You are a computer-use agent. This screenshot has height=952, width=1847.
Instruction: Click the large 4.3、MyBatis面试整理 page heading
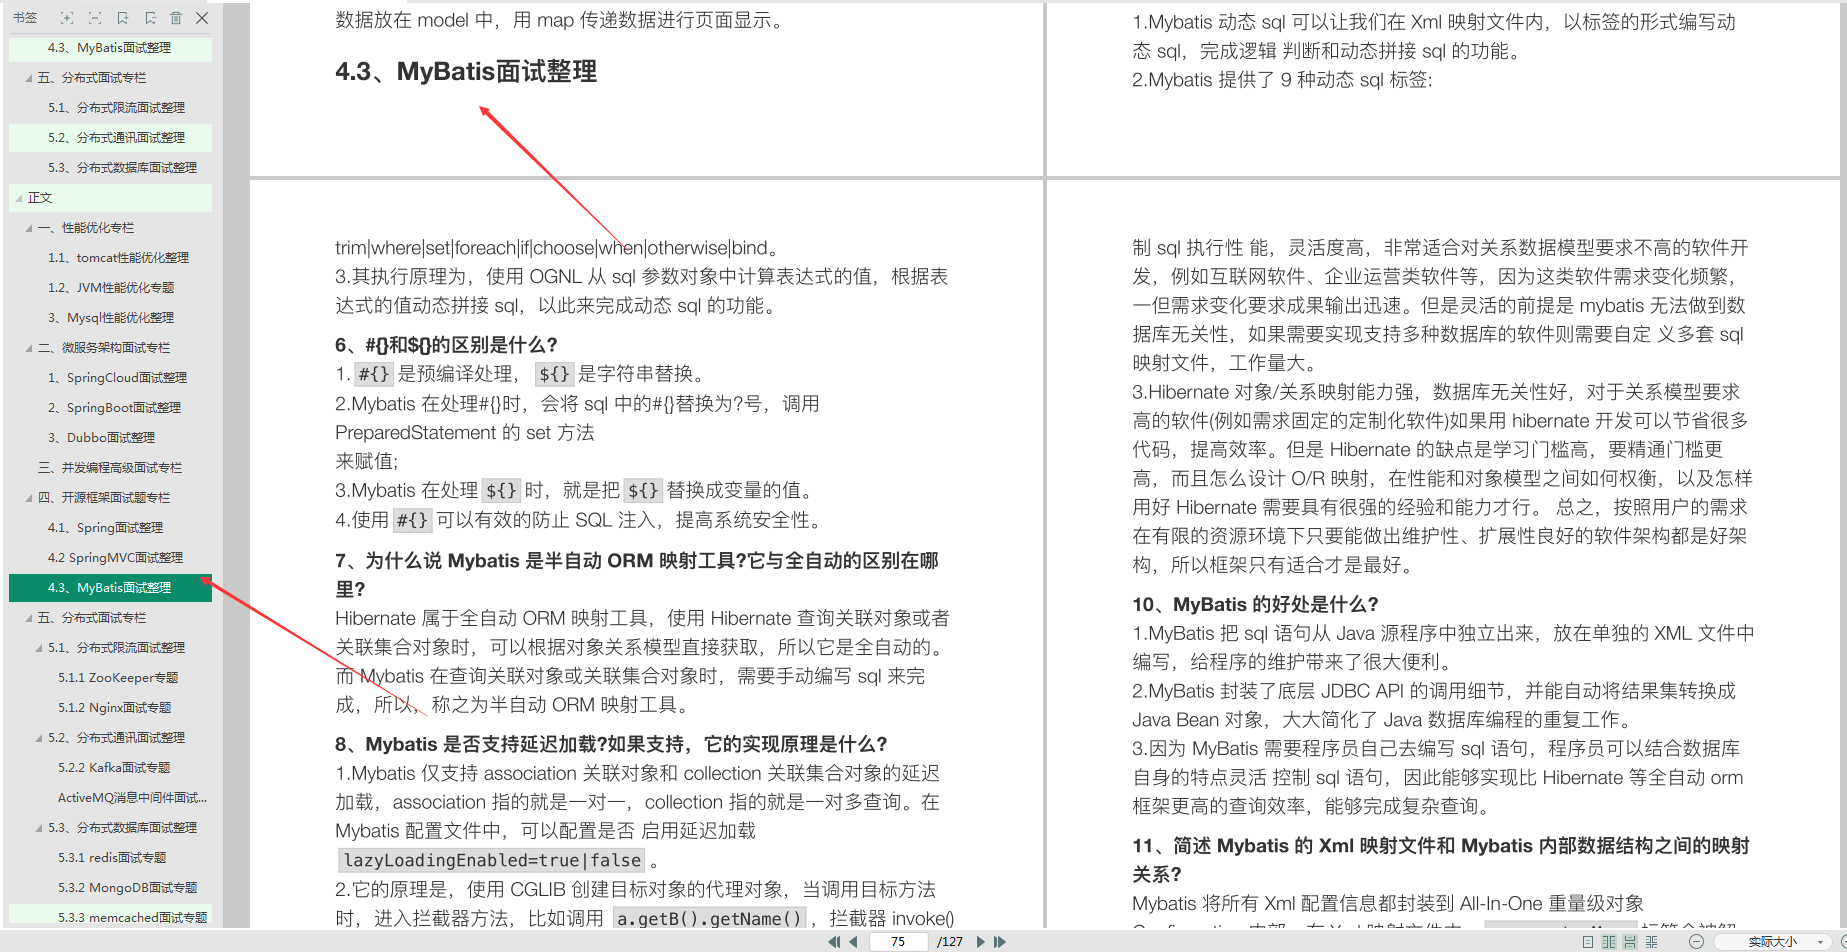(466, 71)
